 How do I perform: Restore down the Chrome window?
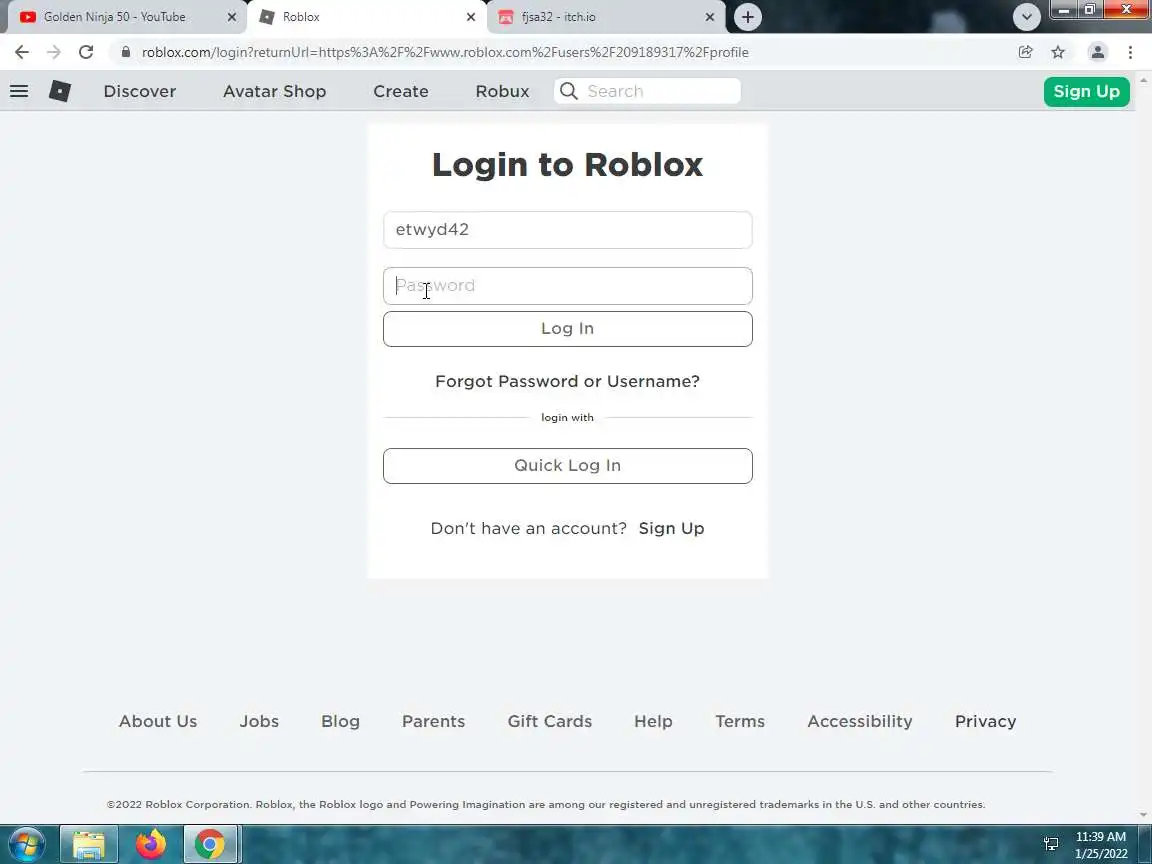coord(1090,10)
